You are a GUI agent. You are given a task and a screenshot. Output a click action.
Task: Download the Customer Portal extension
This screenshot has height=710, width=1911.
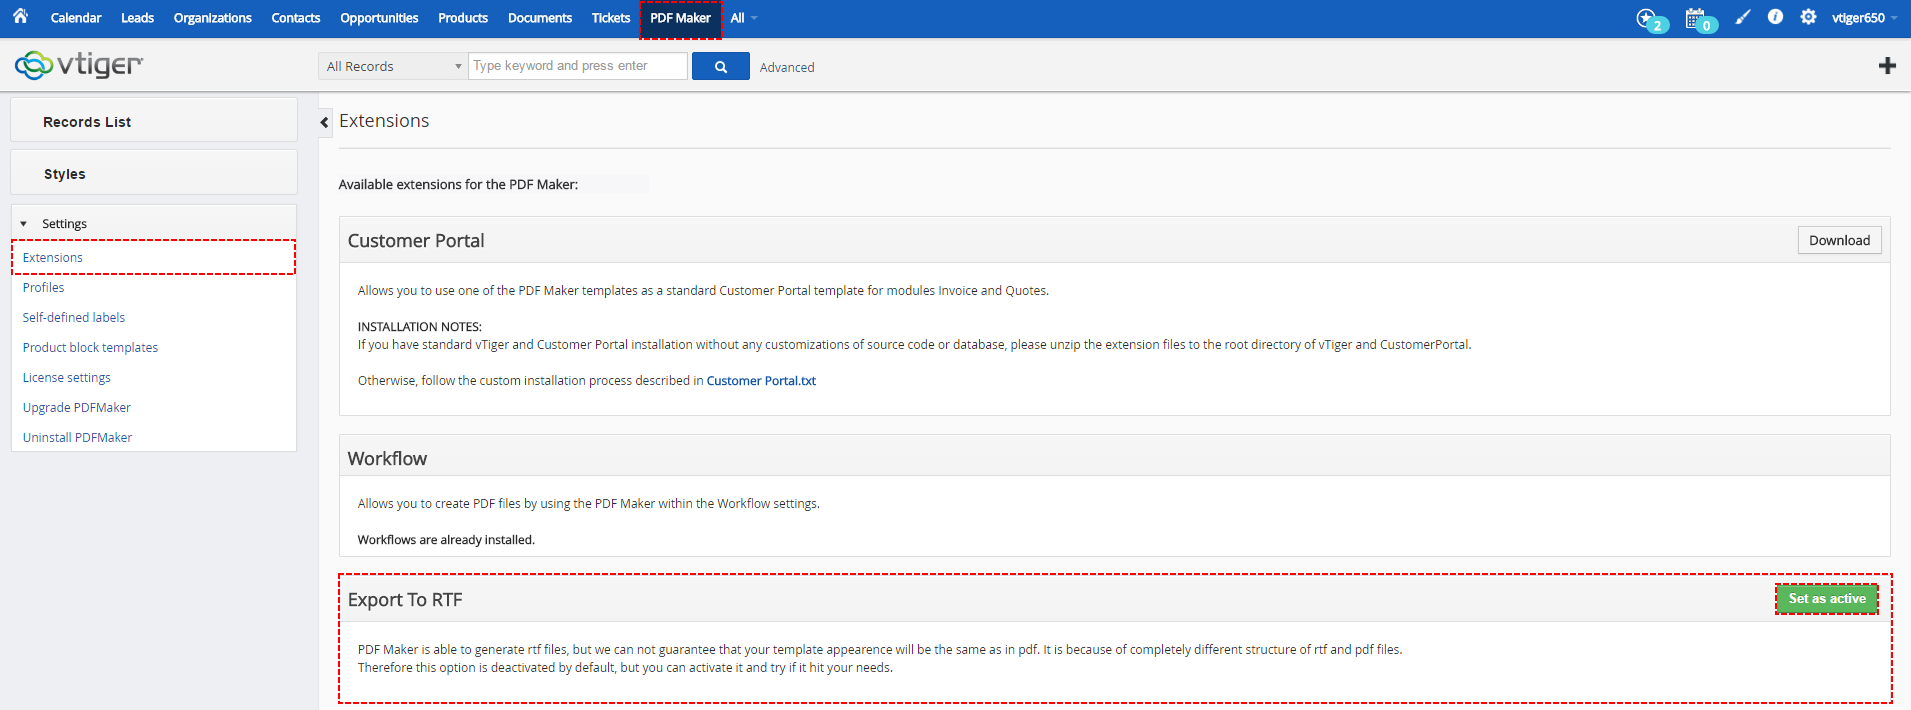pos(1839,240)
